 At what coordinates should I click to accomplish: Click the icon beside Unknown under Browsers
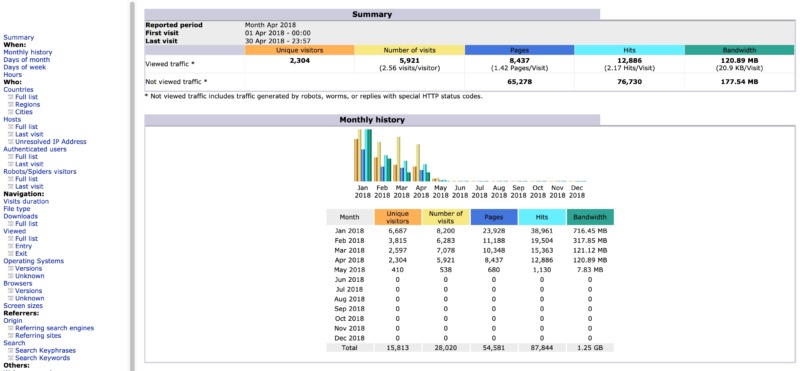[11, 299]
